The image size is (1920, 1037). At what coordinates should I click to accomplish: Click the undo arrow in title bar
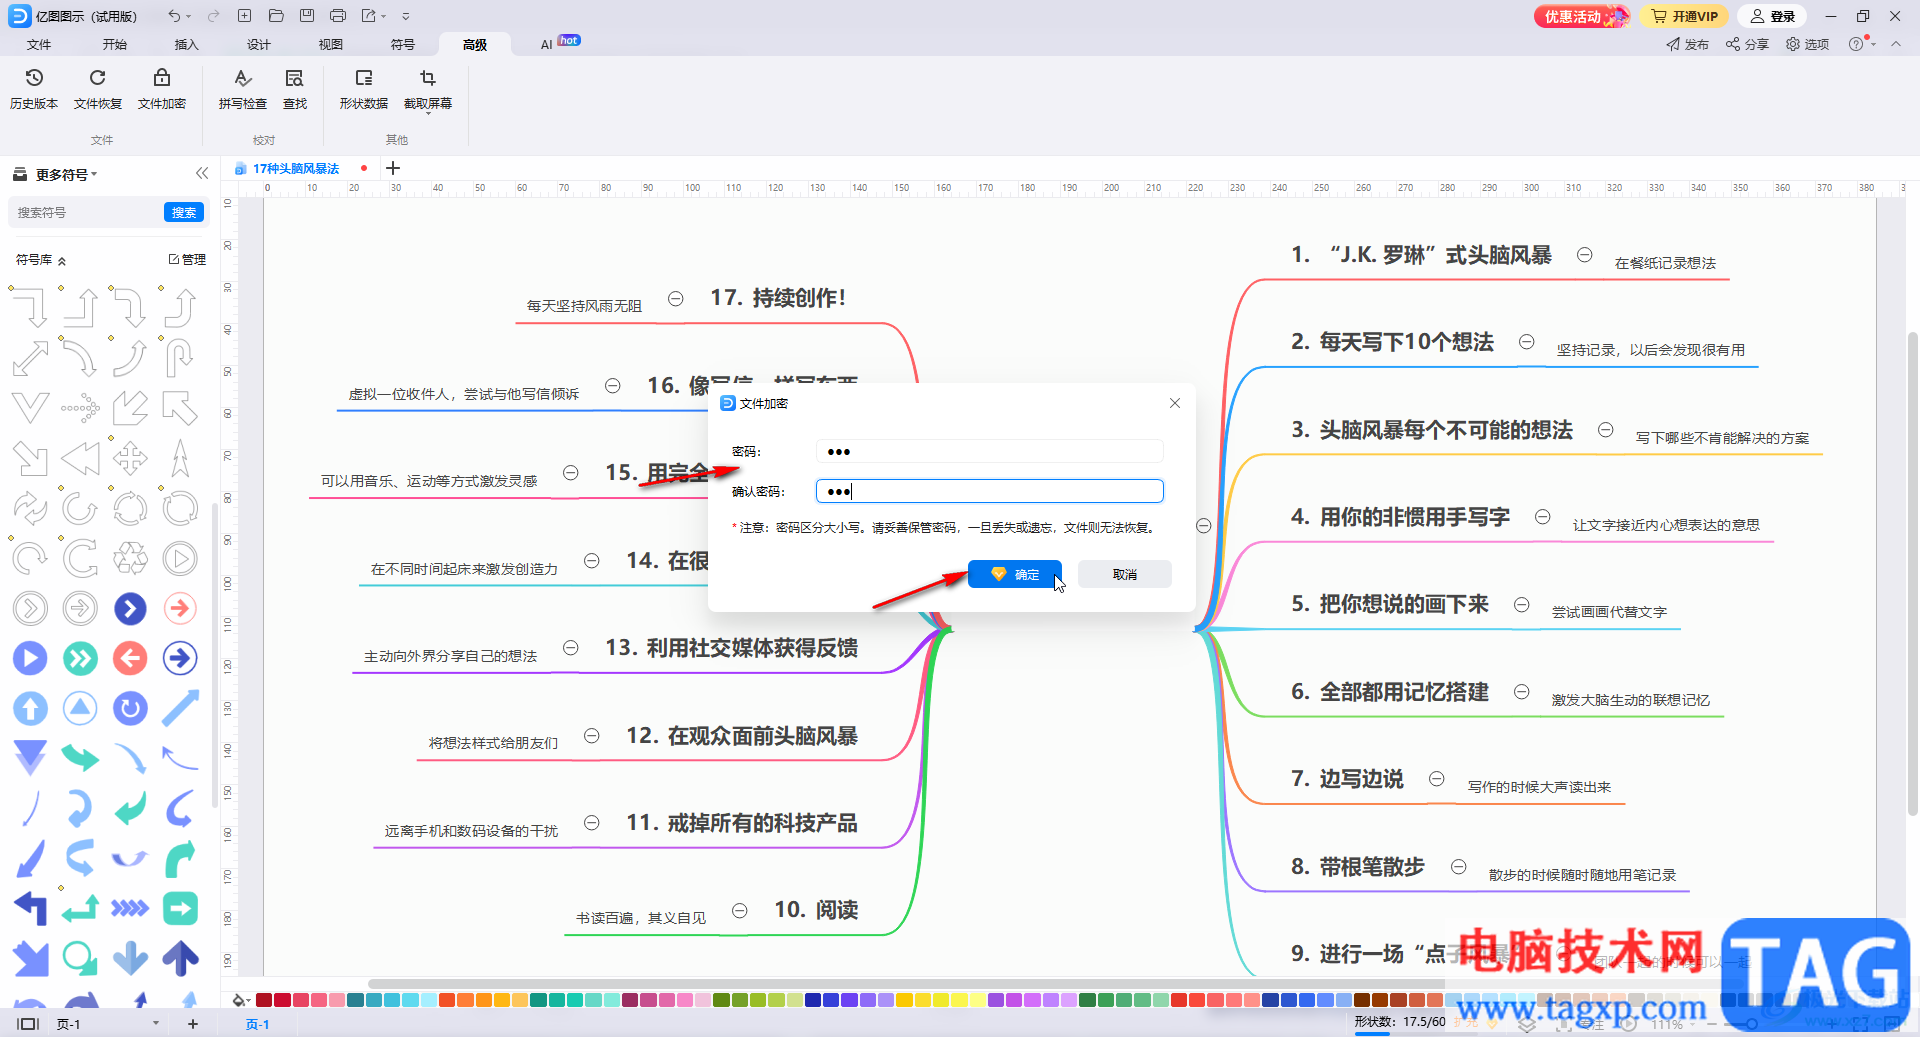coord(174,16)
